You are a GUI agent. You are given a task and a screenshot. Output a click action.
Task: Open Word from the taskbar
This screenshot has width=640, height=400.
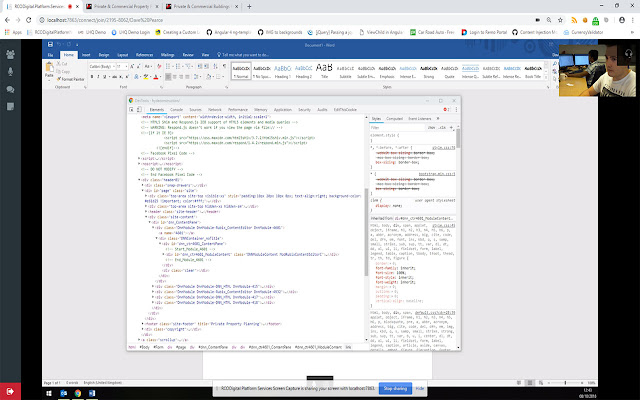[92, 393]
